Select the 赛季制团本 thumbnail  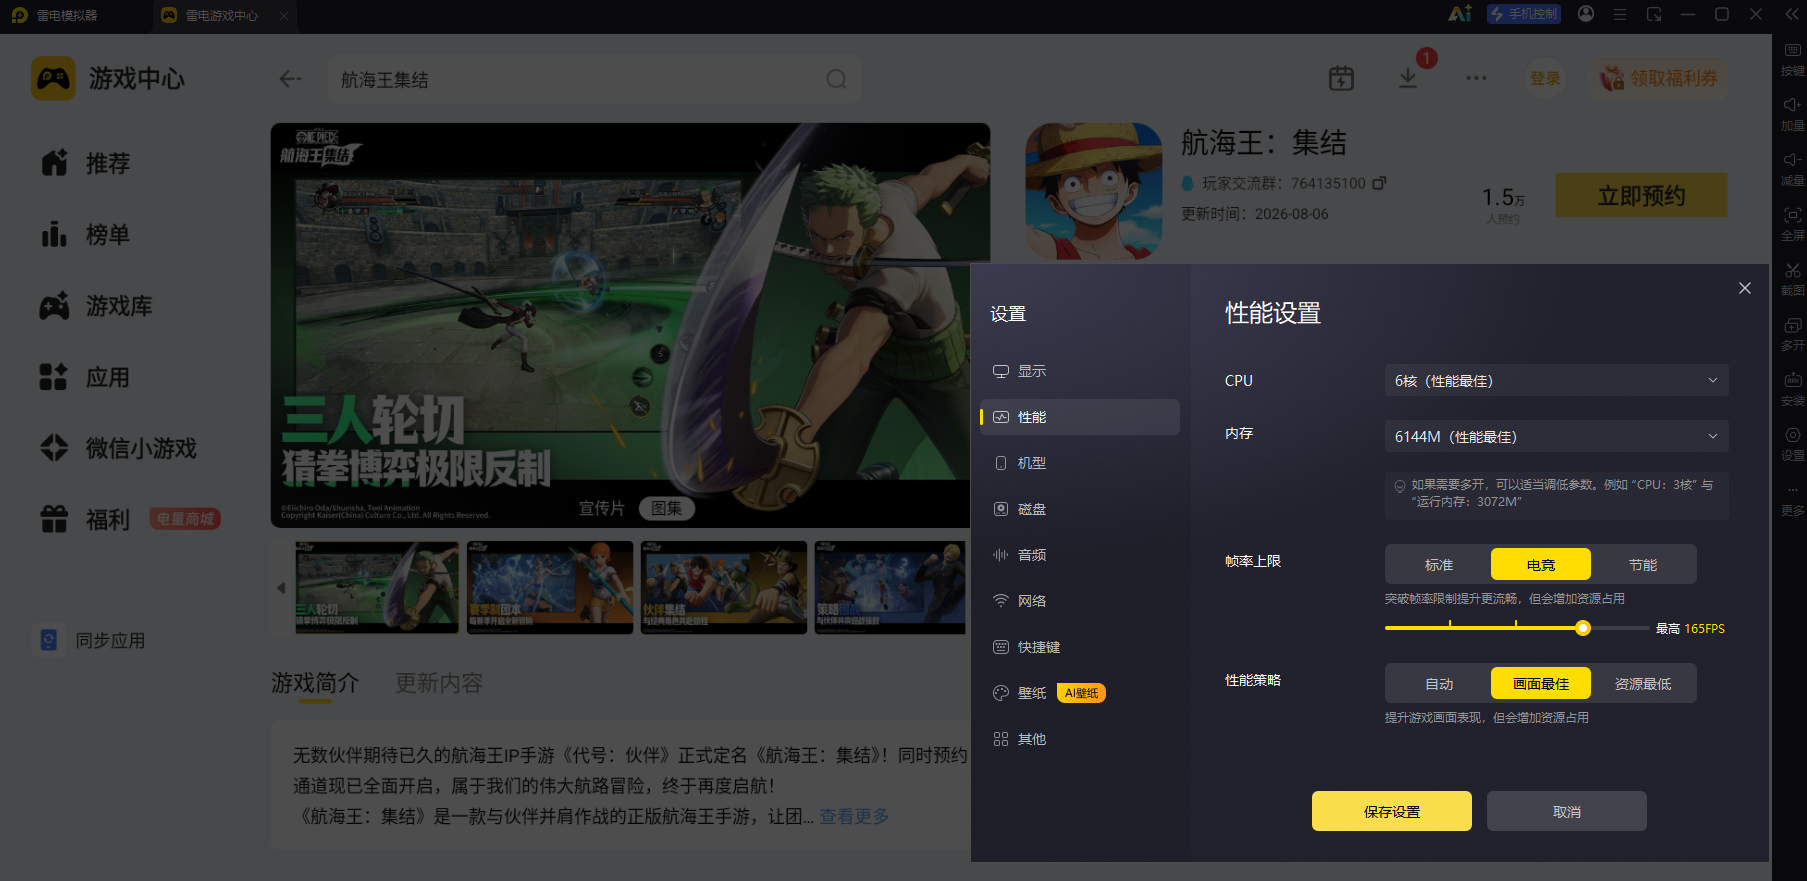[x=550, y=587]
